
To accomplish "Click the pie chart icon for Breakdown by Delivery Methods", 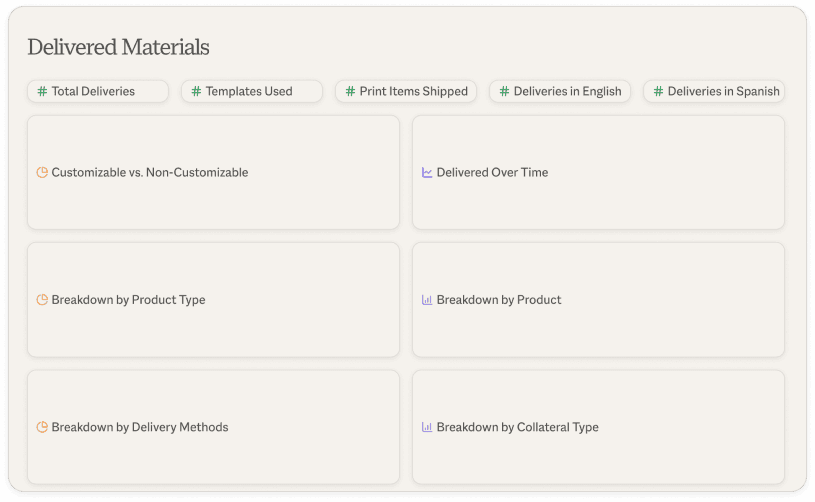I will click(42, 427).
